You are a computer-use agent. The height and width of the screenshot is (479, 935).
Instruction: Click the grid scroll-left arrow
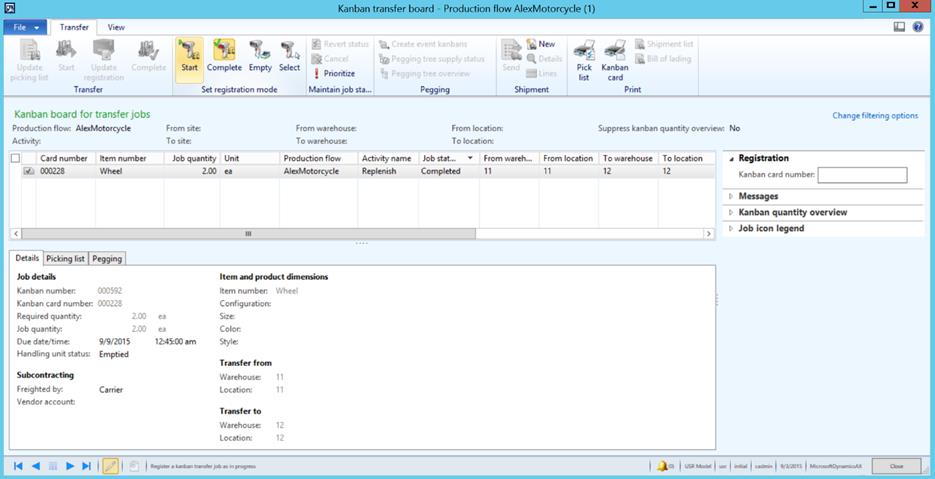[16, 234]
